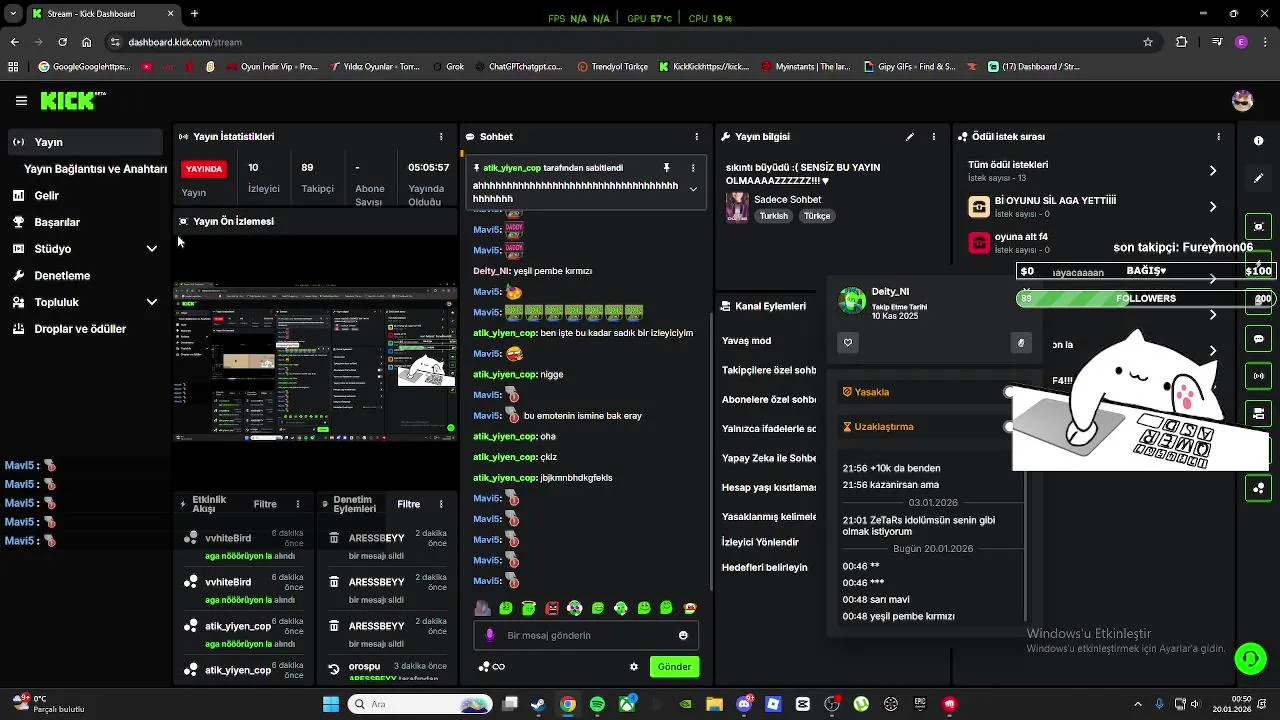Click the Türkçe tag

pyautogui.click(x=817, y=216)
